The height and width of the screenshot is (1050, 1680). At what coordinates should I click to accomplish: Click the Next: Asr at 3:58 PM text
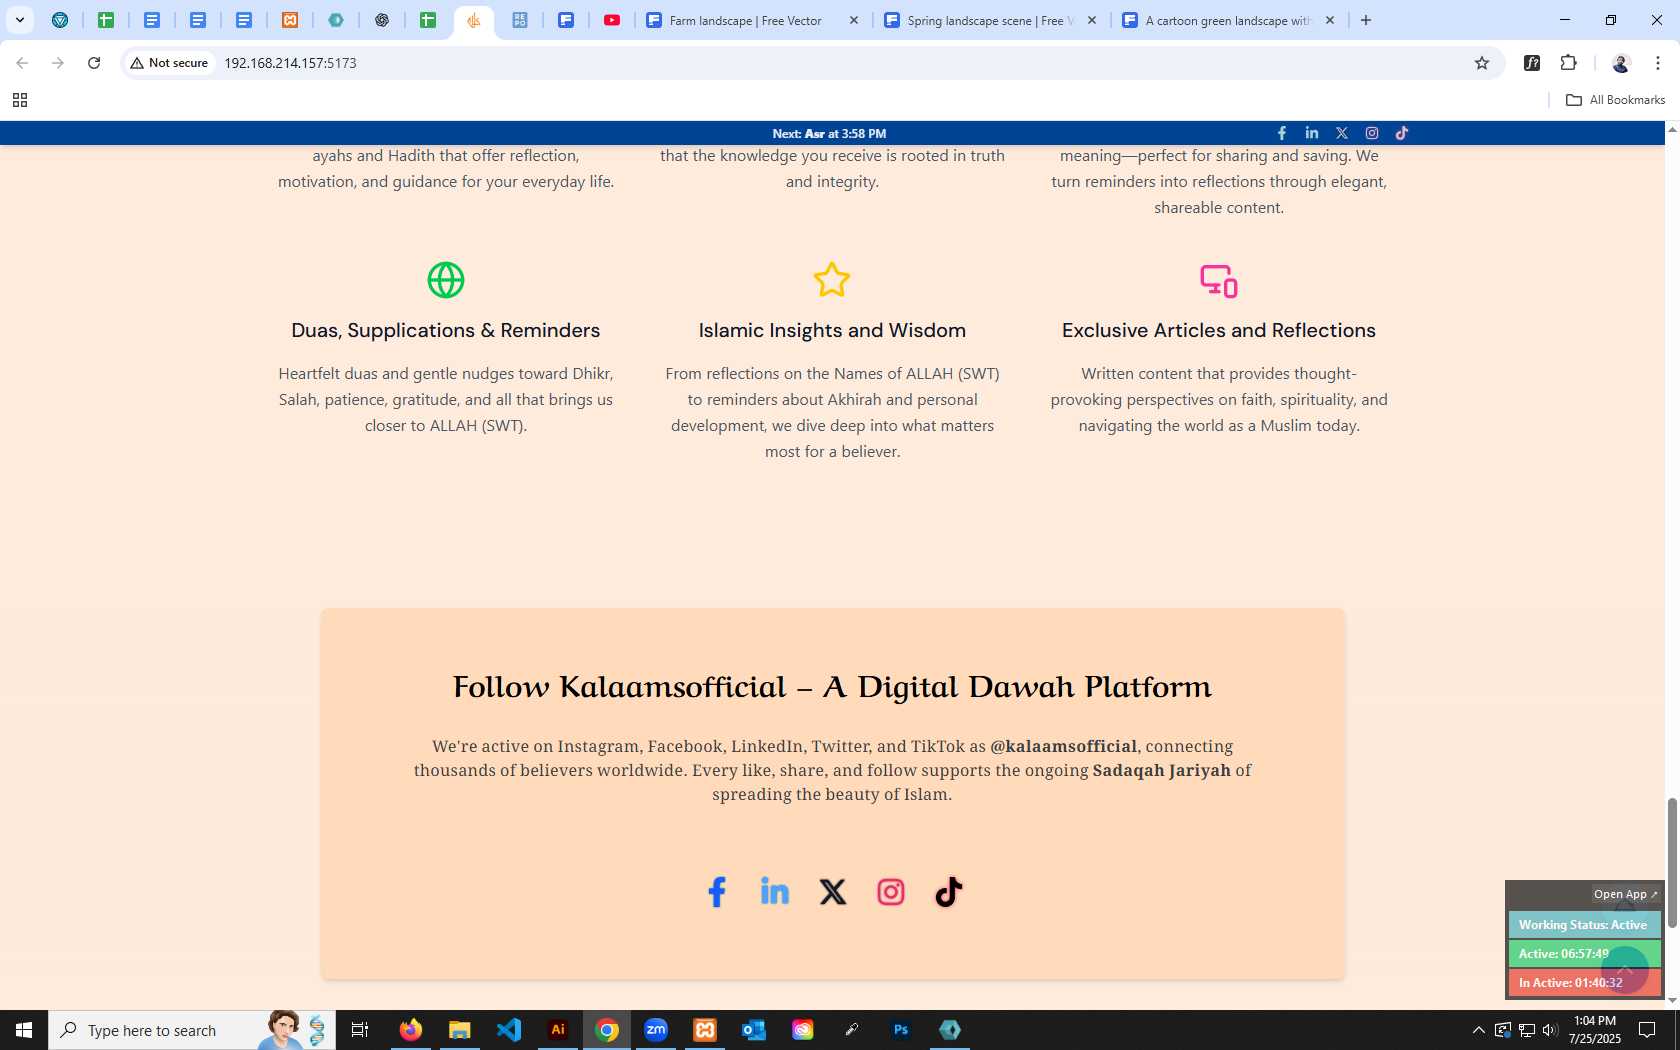point(829,133)
